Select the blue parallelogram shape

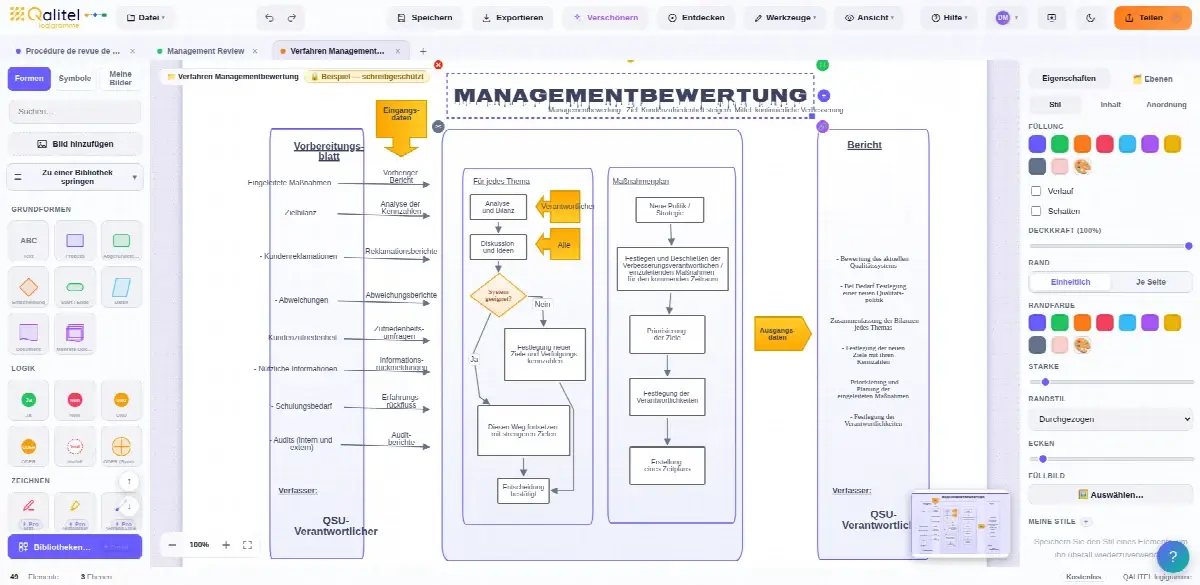pyautogui.click(x=121, y=287)
